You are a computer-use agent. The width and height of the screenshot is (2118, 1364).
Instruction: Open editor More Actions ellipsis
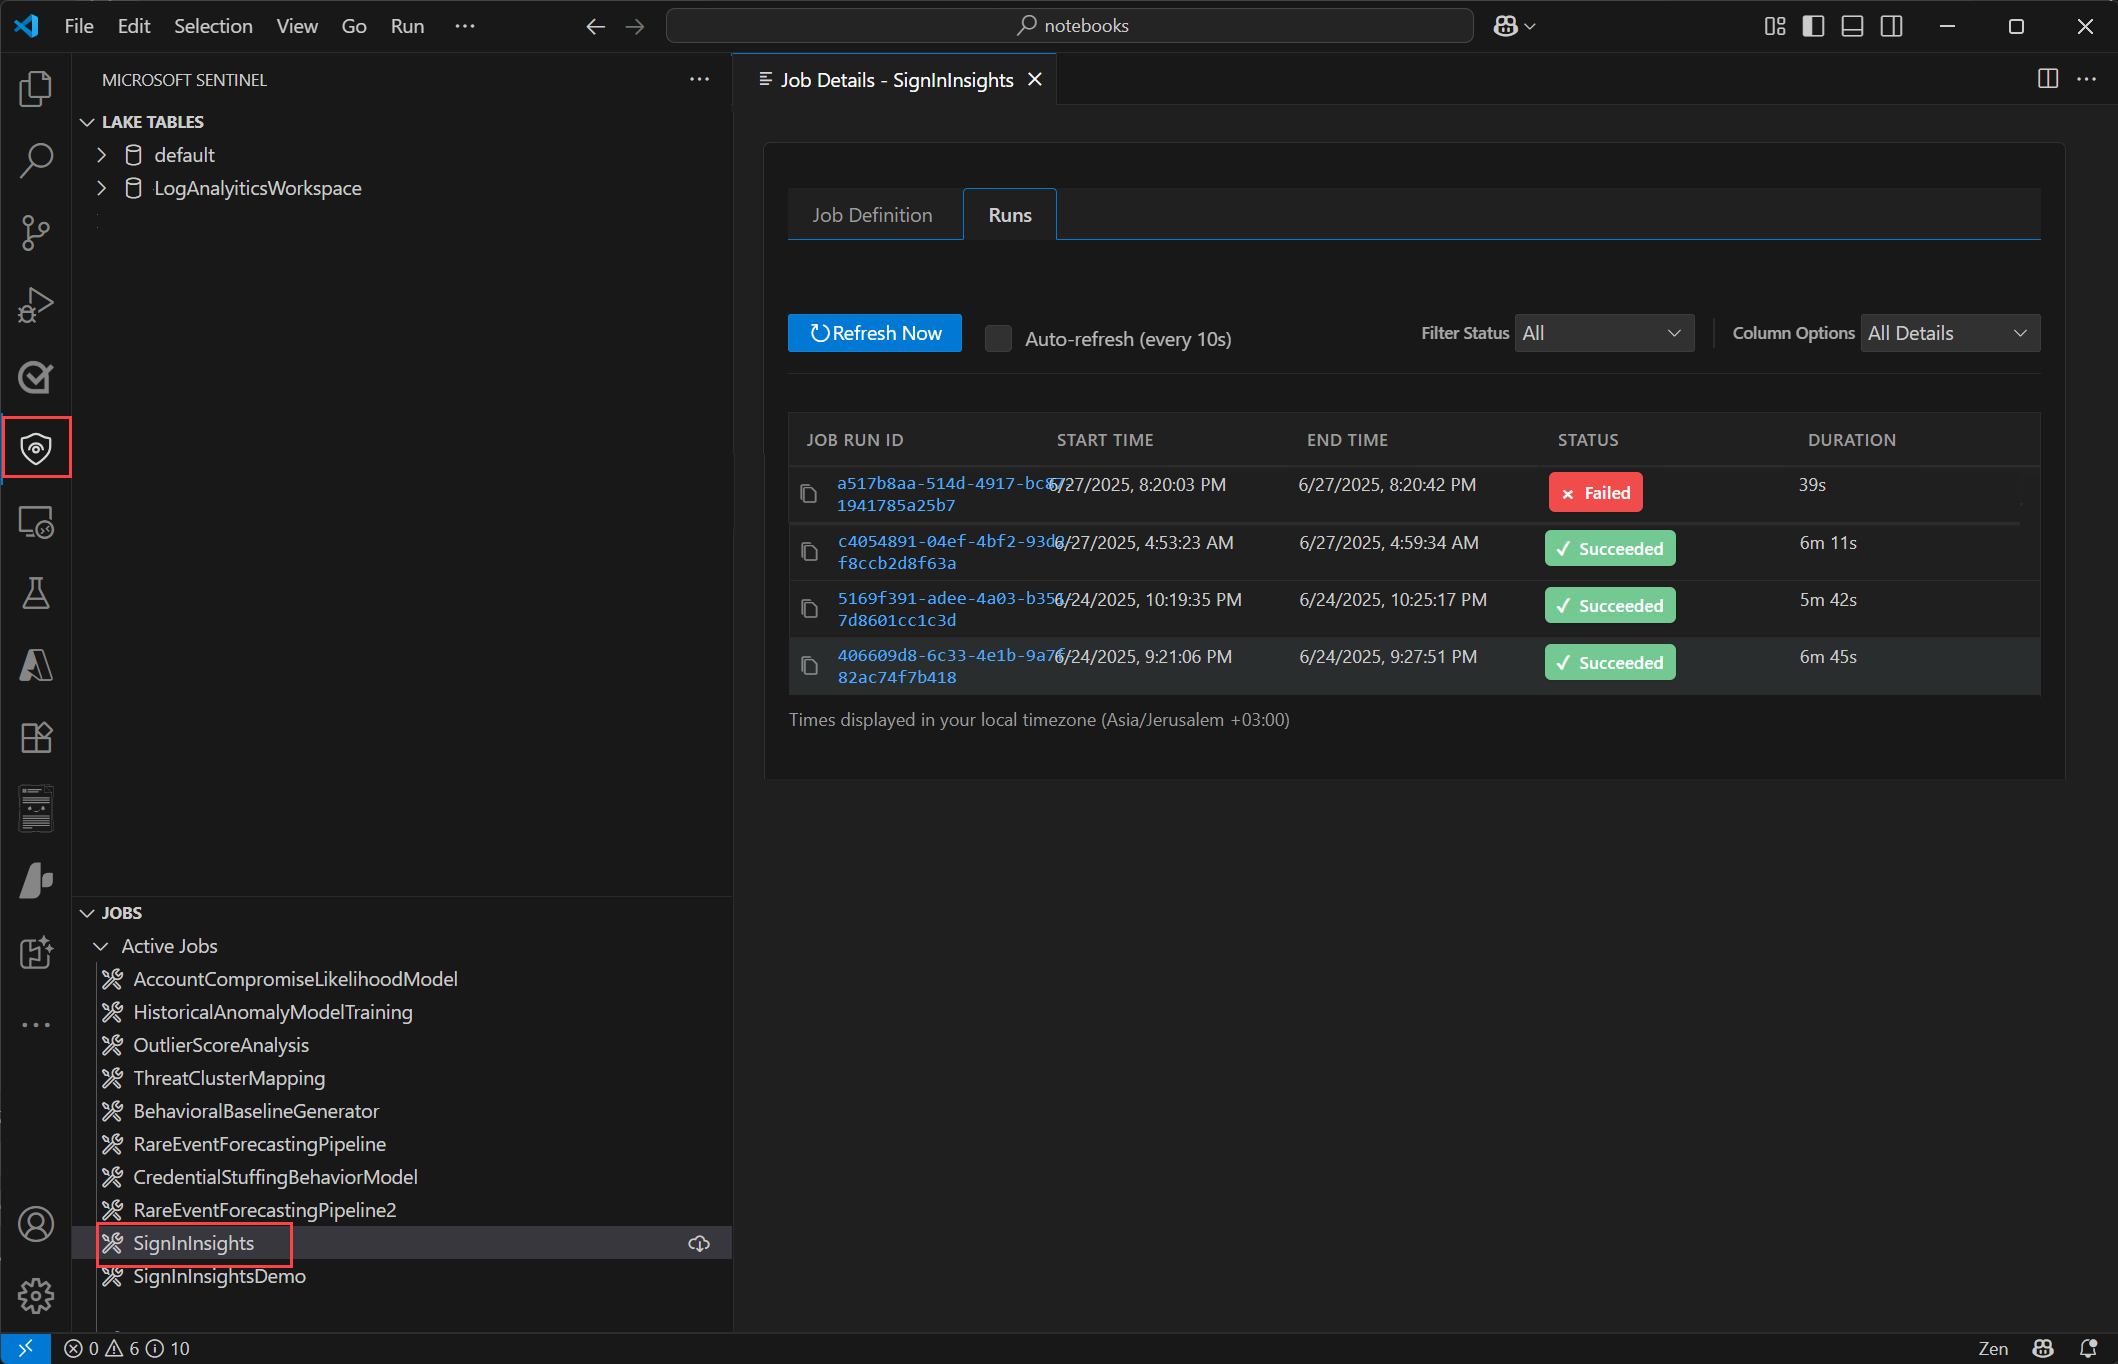click(2086, 79)
